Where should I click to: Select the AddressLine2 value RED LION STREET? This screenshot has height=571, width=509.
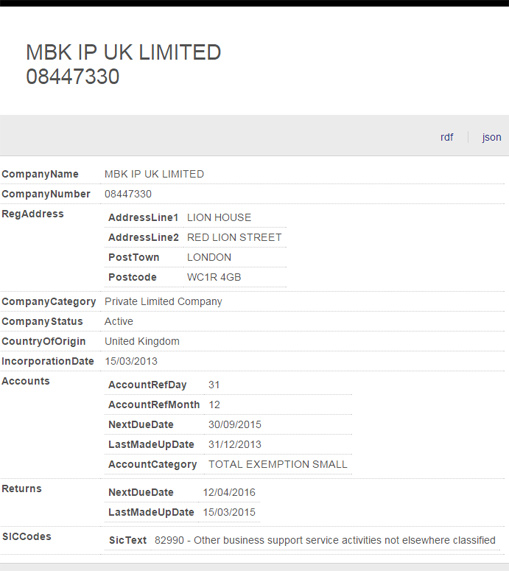click(x=234, y=237)
